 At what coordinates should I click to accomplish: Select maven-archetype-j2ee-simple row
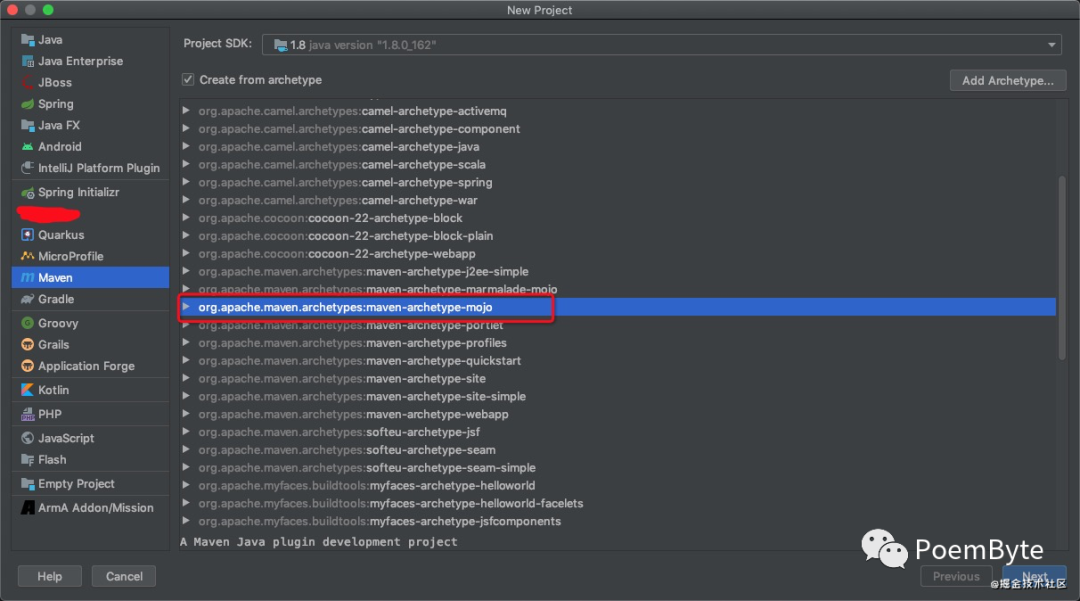tap(618, 271)
